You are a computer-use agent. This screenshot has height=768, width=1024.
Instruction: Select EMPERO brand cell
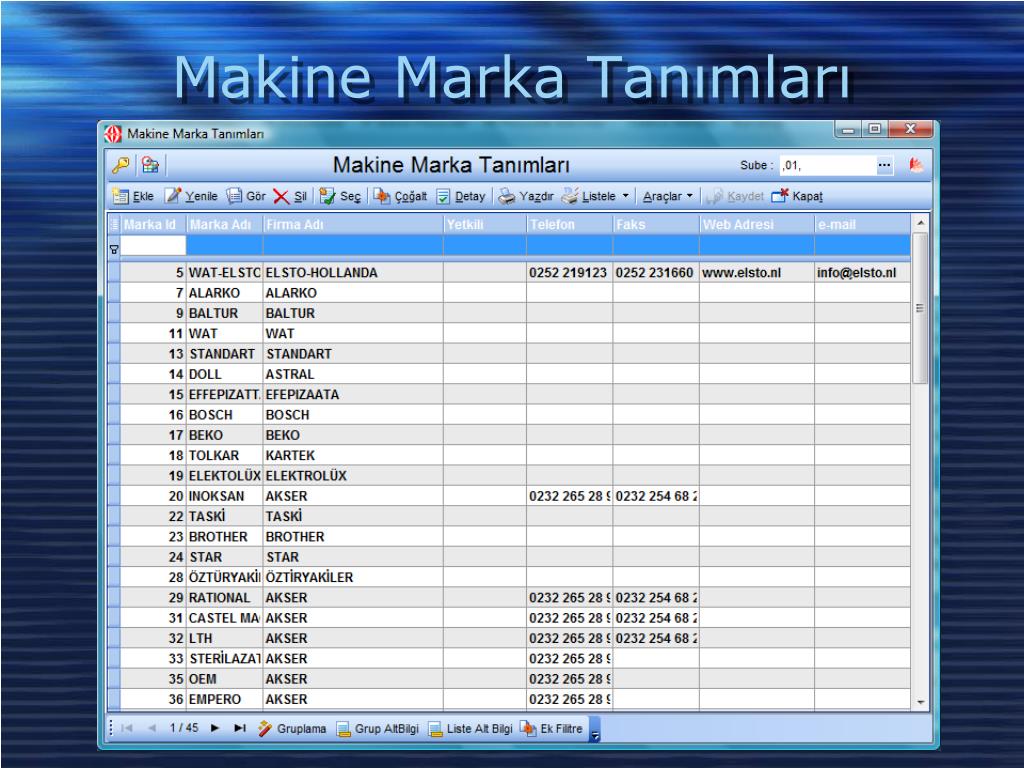pyautogui.click(x=225, y=699)
